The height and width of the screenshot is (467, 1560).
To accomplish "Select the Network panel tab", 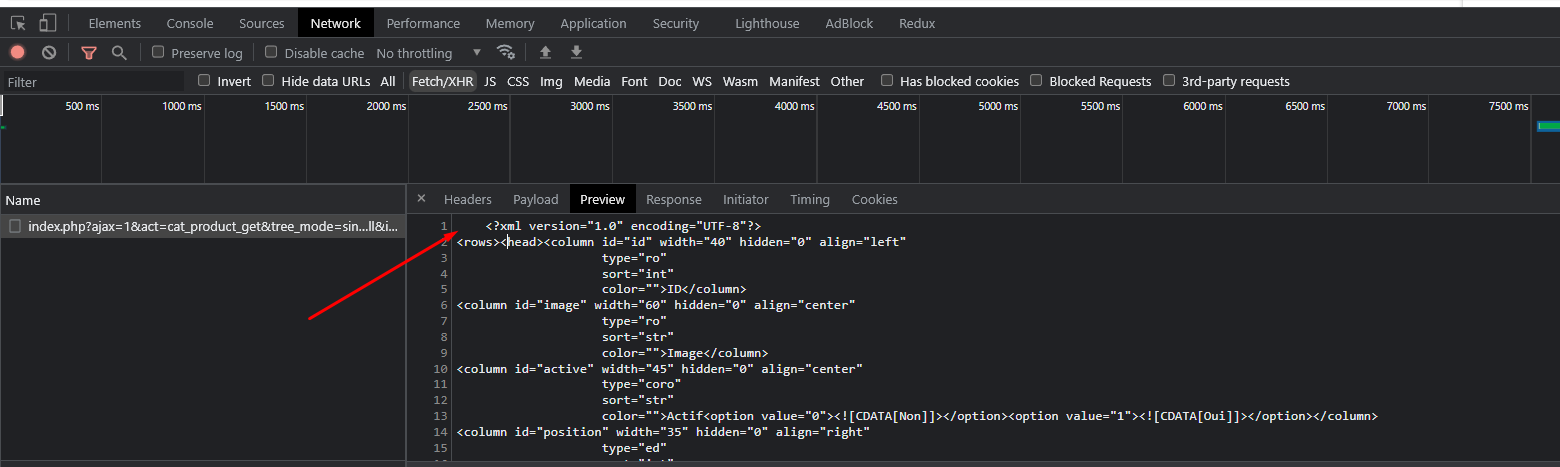I will pyautogui.click(x=336, y=23).
